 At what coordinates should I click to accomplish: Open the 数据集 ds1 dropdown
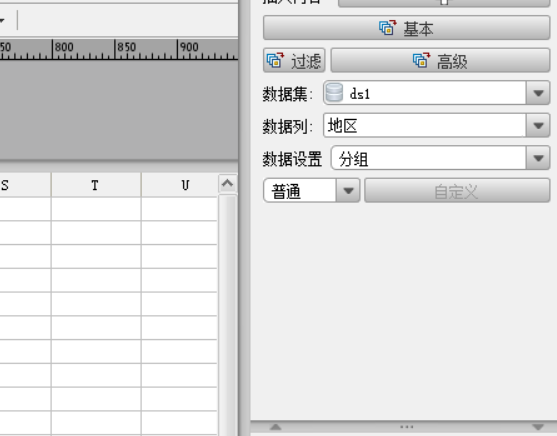pyautogui.click(x=538, y=93)
